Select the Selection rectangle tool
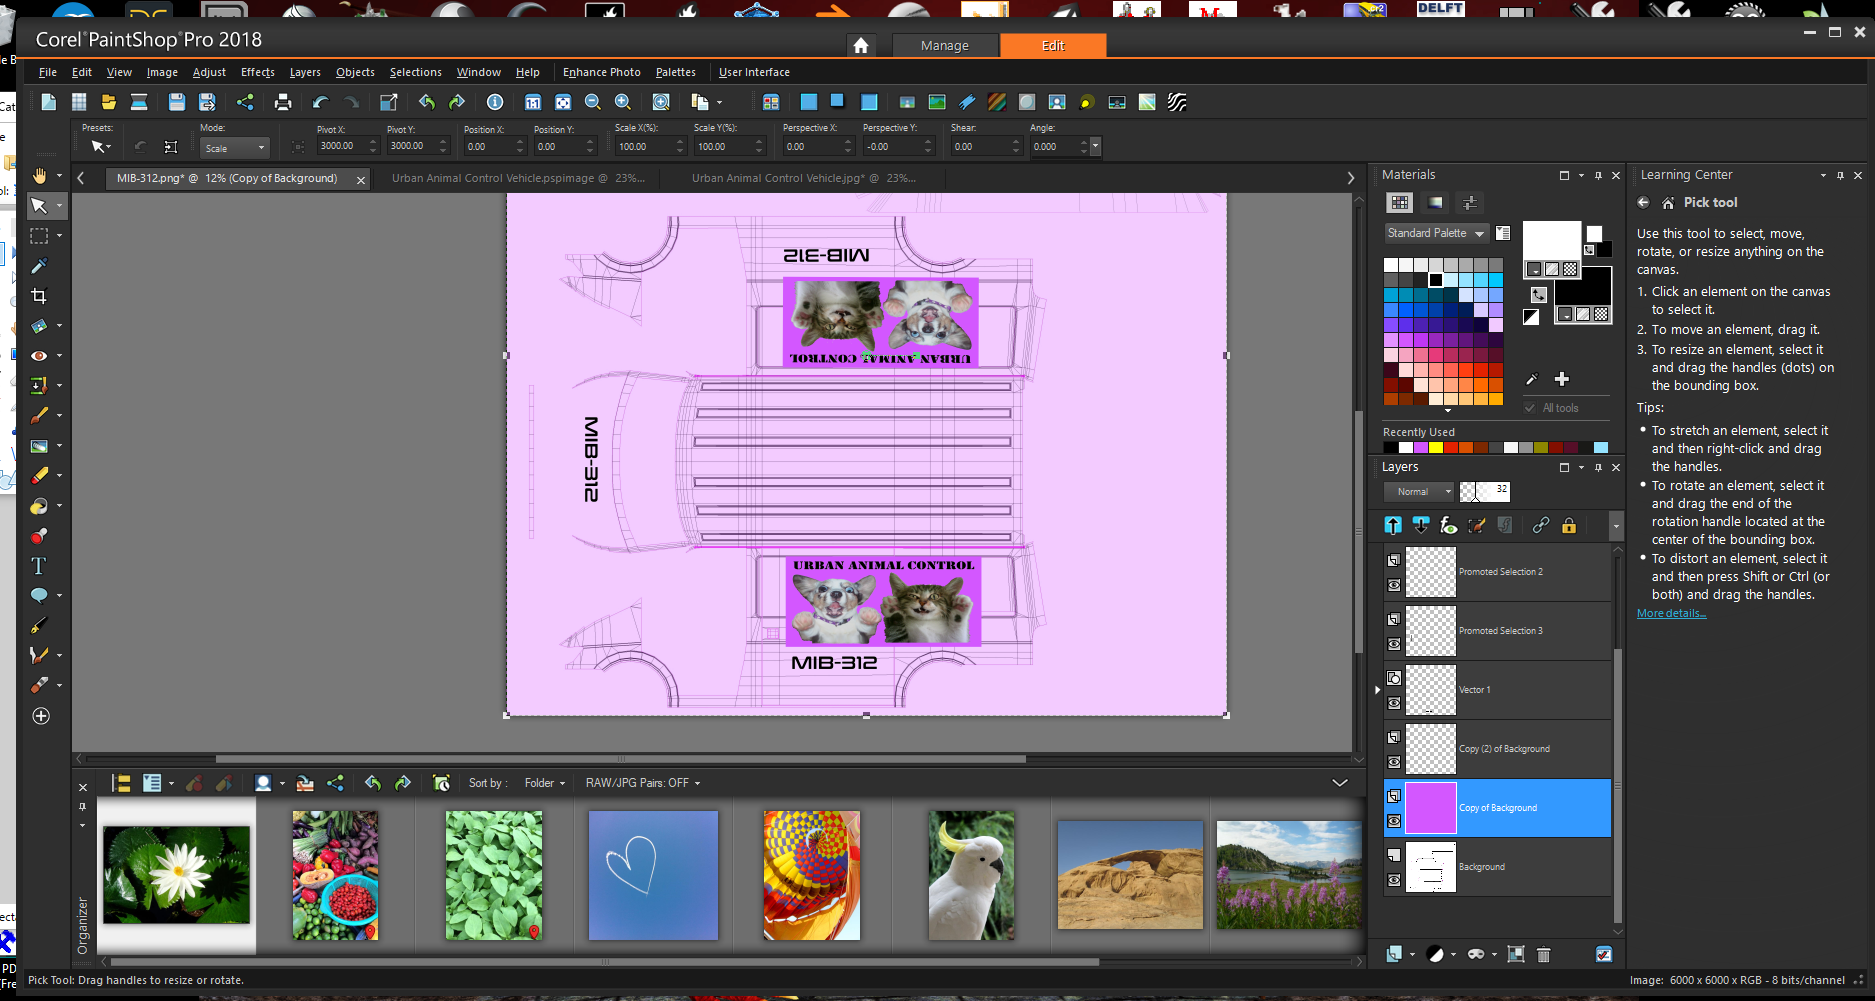Image resolution: width=1875 pixels, height=1001 pixels. pyautogui.click(x=39, y=236)
